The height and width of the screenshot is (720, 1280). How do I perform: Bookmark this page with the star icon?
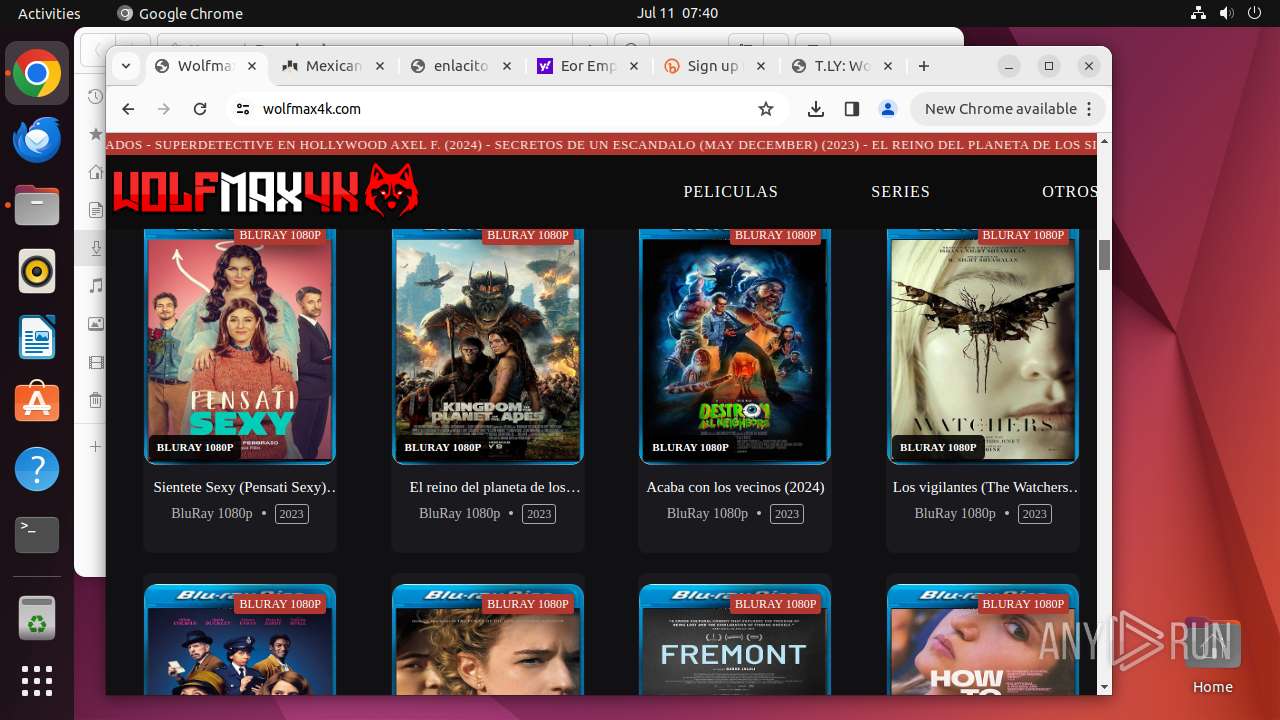pos(766,109)
